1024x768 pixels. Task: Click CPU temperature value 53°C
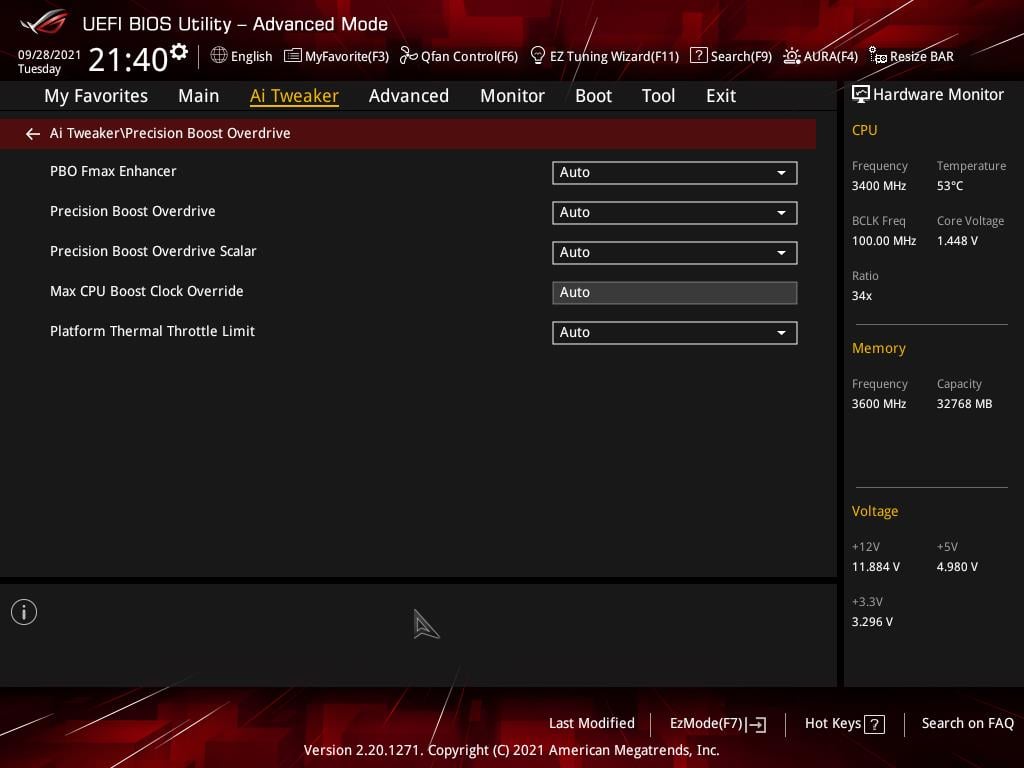950,186
